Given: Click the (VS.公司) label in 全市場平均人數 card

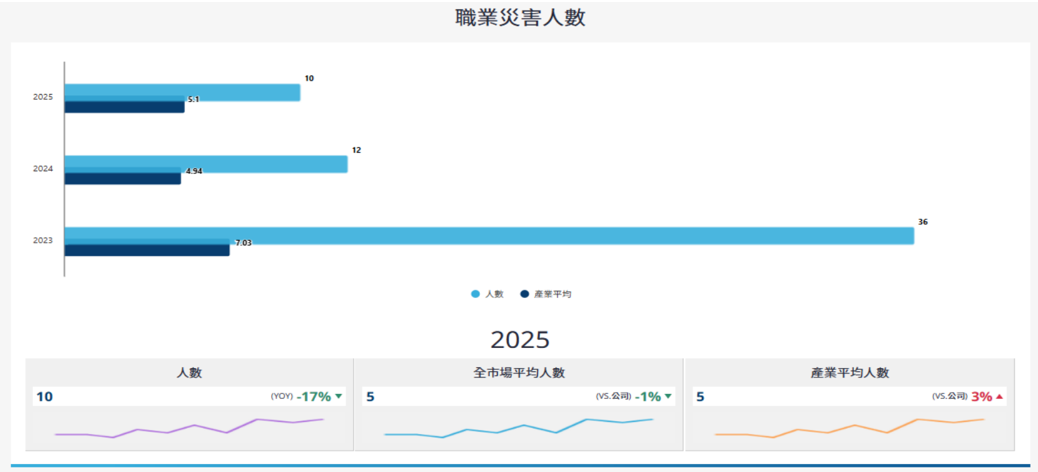Looking at the screenshot, I should pyautogui.click(x=614, y=397).
